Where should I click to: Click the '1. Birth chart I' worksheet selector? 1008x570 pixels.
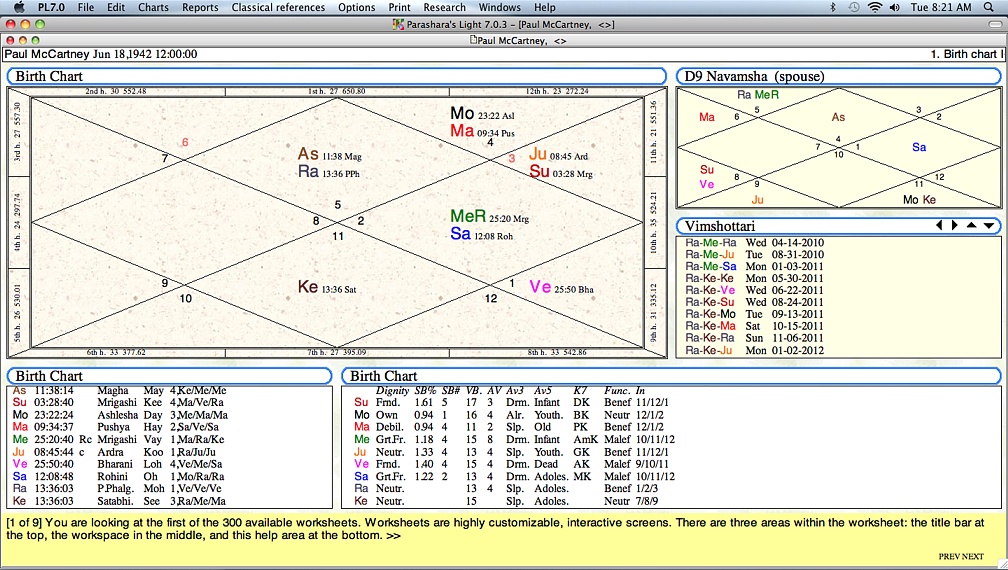965,54
